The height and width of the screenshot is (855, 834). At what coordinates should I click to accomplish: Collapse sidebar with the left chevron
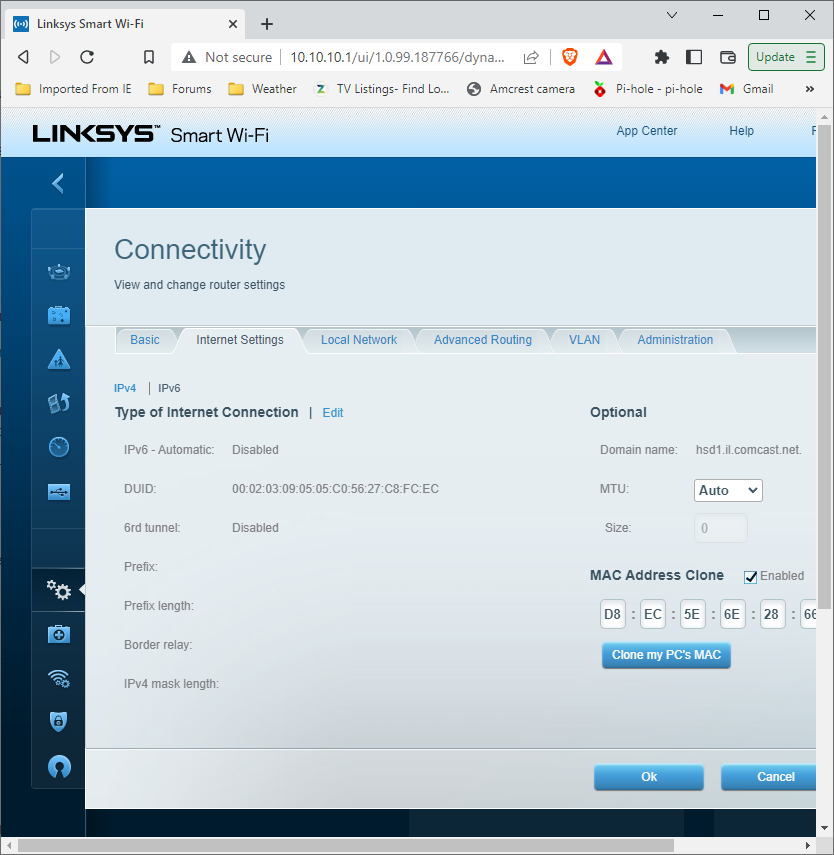[58, 183]
